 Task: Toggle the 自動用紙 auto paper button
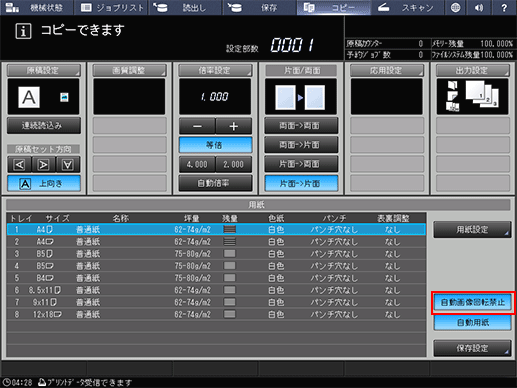point(473,322)
